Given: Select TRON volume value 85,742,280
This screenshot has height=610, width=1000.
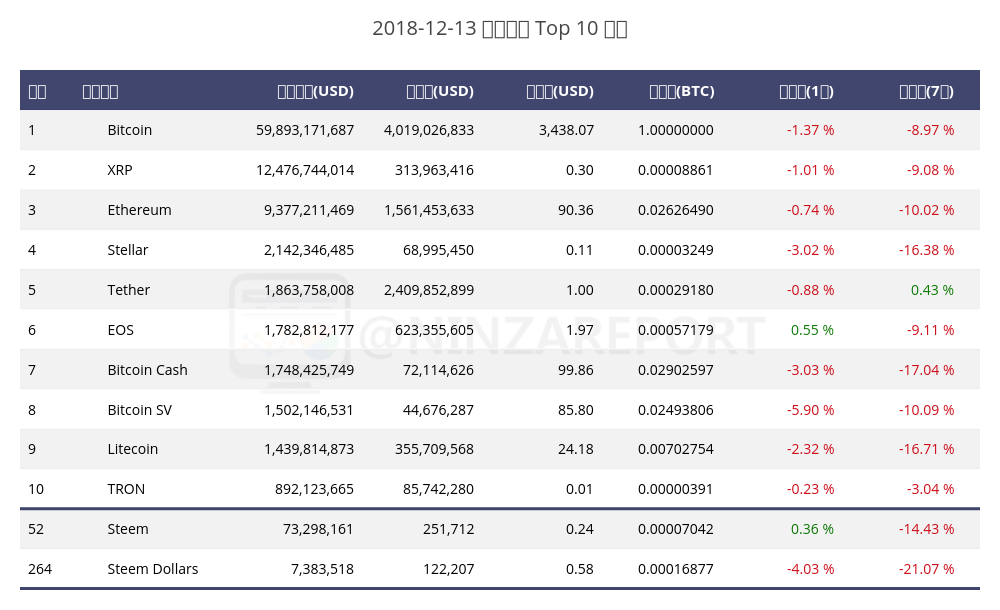Looking at the screenshot, I should pyautogui.click(x=438, y=489).
